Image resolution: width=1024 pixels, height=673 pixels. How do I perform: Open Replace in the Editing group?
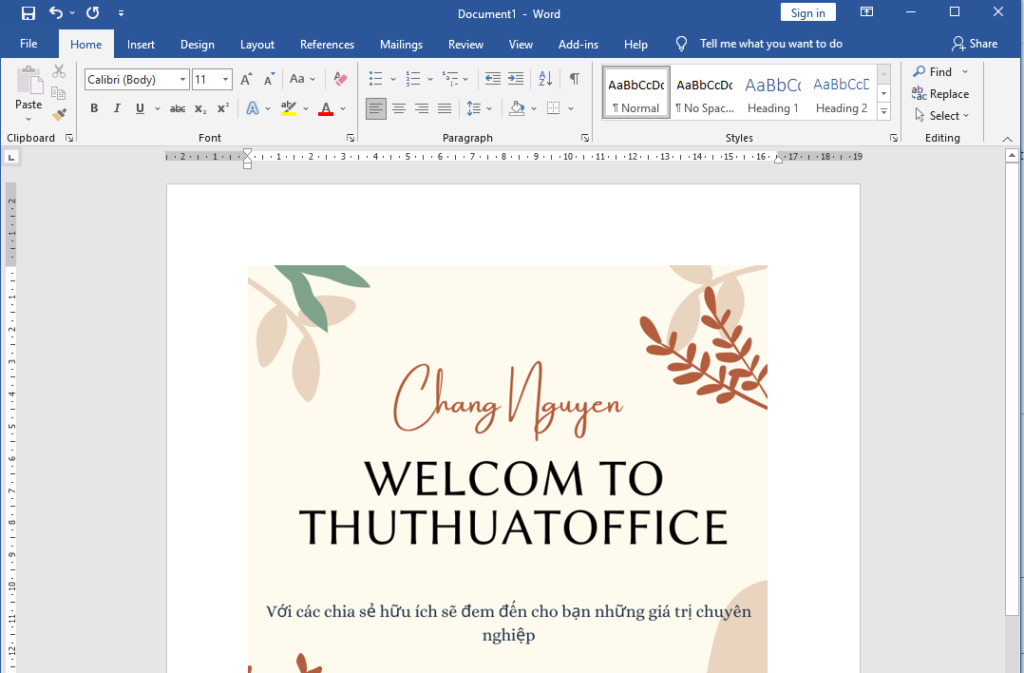pyautogui.click(x=946, y=93)
